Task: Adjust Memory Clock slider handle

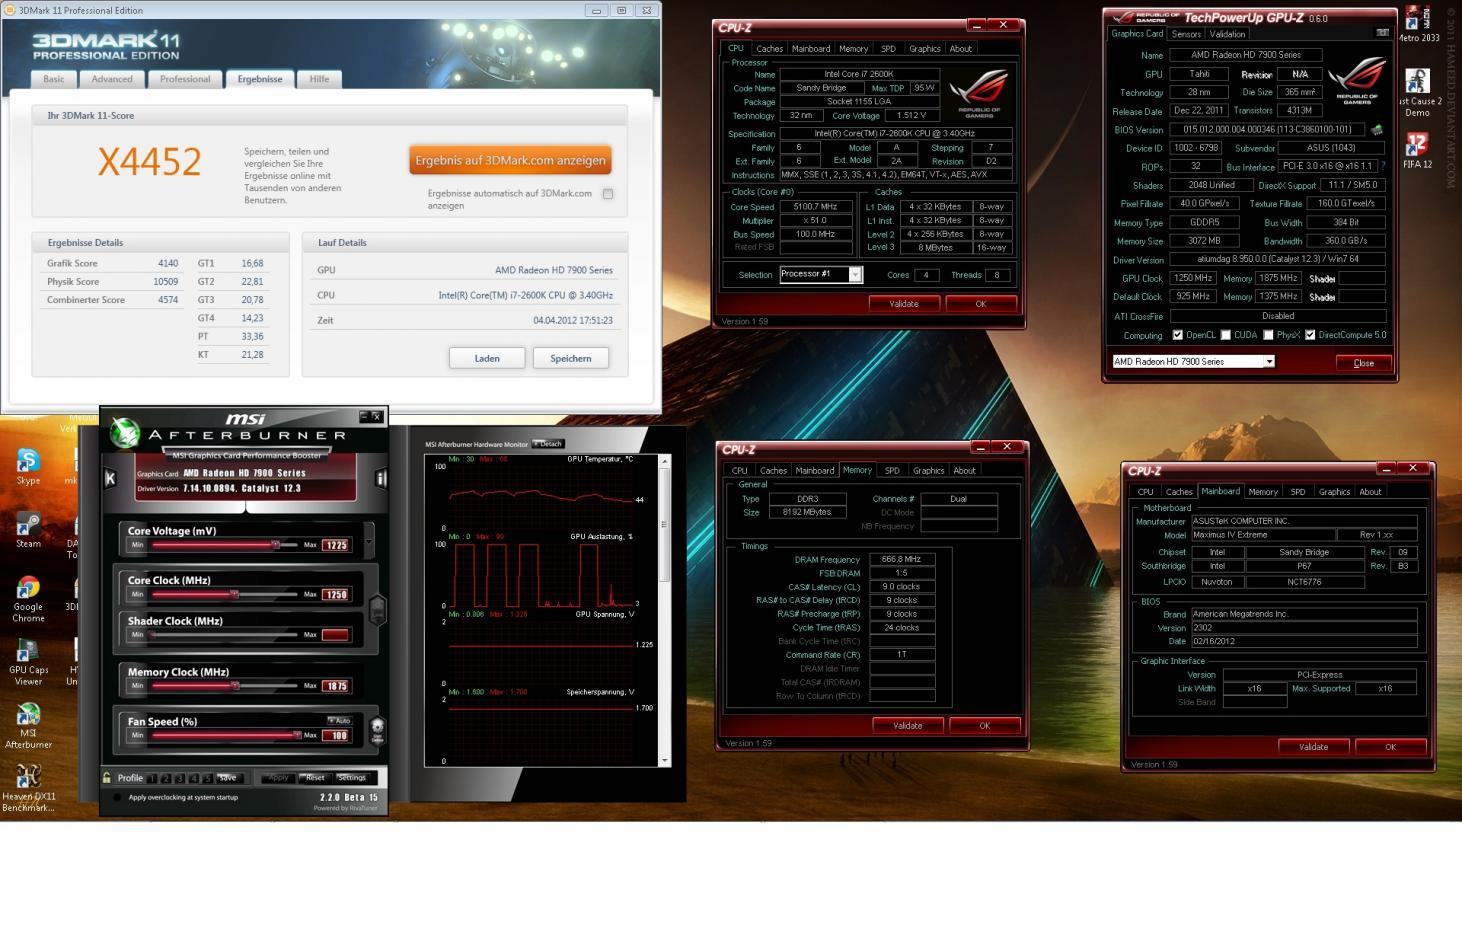Action: click(x=235, y=686)
